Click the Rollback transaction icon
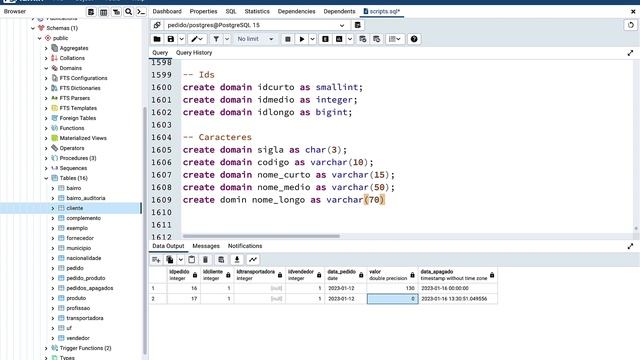This screenshot has height=360, width=640. tap(376, 39)
